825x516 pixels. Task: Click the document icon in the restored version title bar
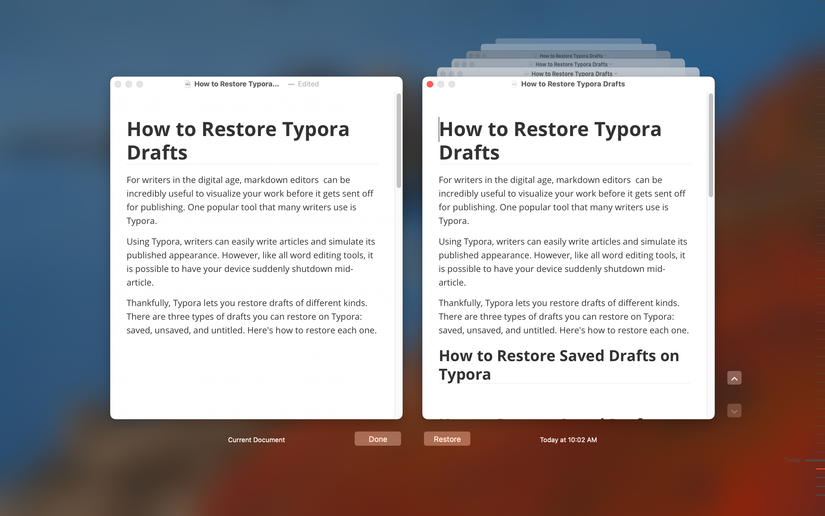click(x=514, y=84)
